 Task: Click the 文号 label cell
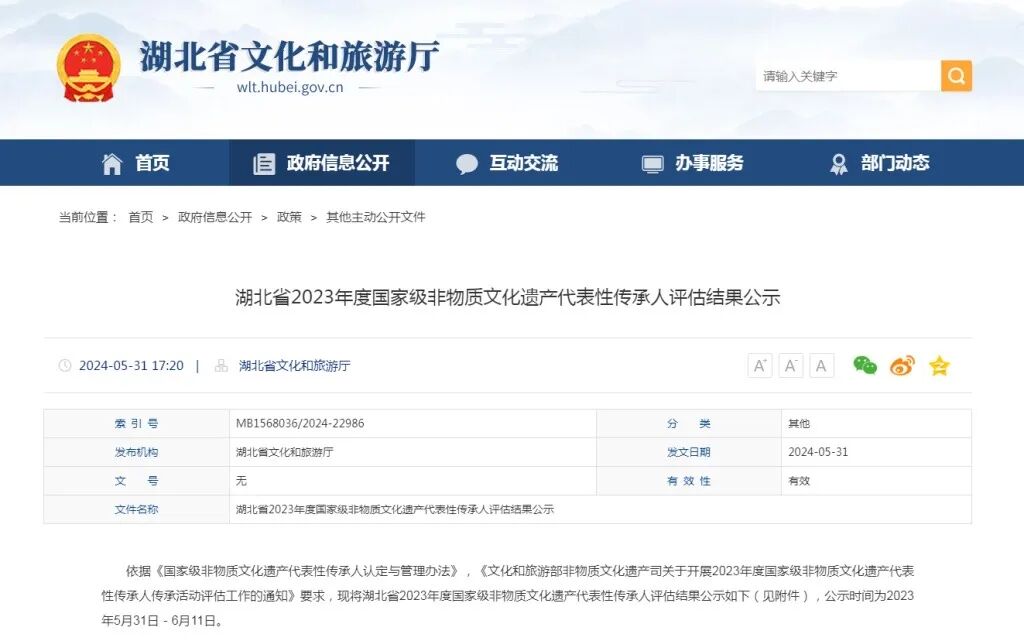pos(136,480)
